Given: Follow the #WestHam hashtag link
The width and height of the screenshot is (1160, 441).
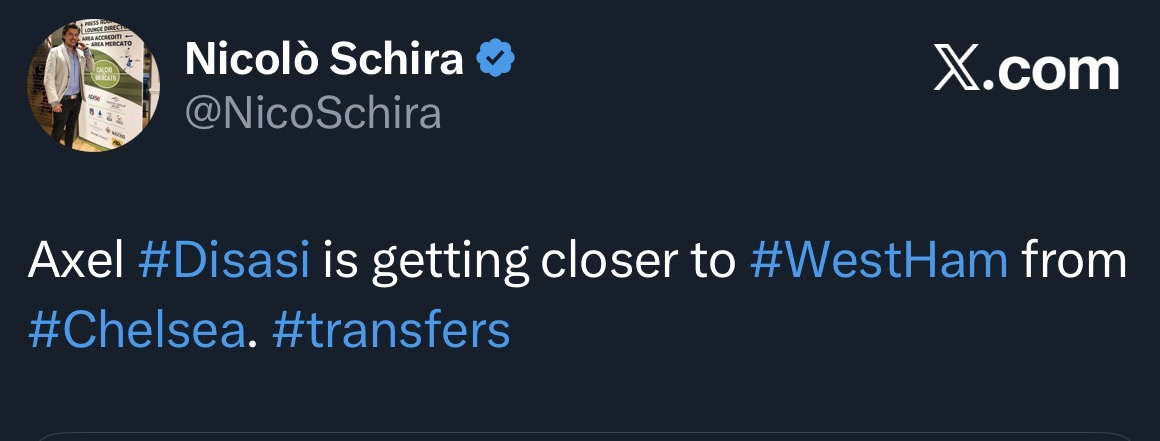Looking at the screenshot, I should 878,261.
